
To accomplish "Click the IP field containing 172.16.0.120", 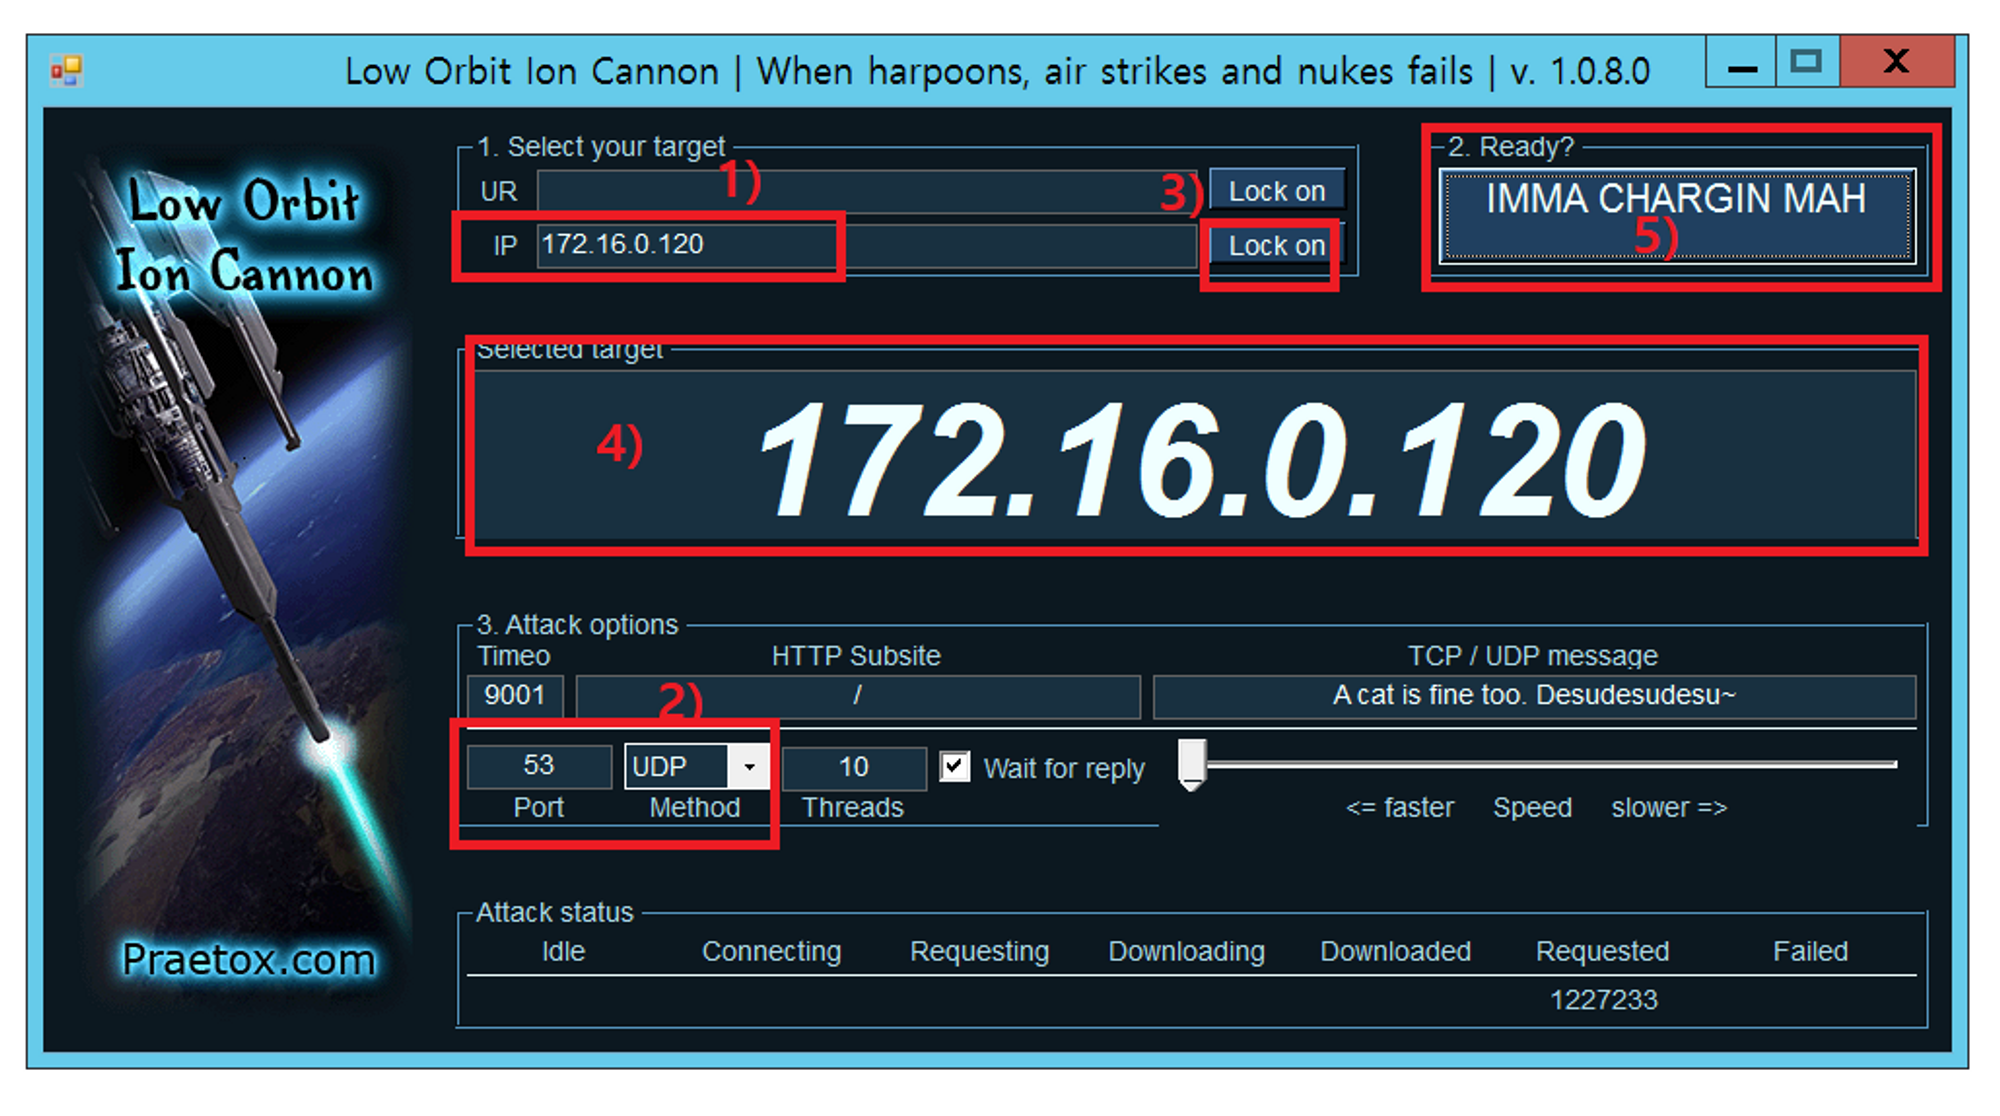I will pos(868,245).
